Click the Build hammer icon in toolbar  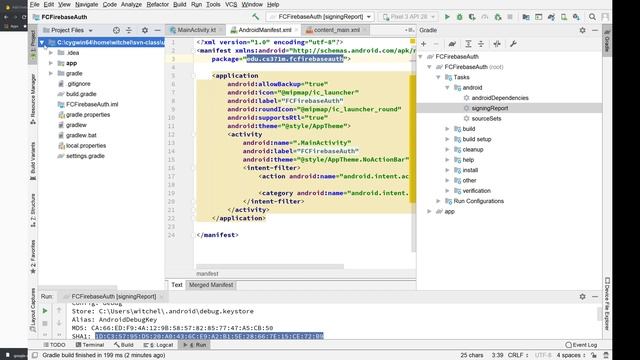pyautogui.click(x=256, y=17)
